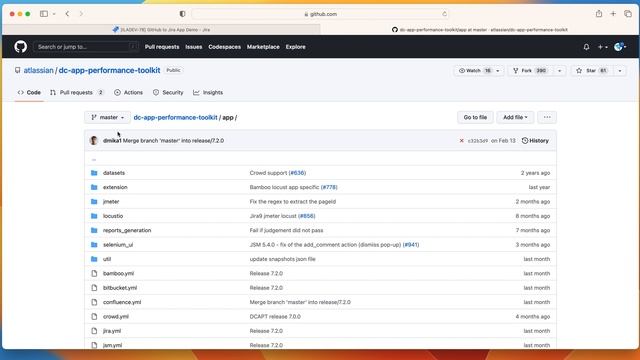Switch to the Jira App Demo tab
This screenshot has height=360, width=640.
tap(161, 29)
